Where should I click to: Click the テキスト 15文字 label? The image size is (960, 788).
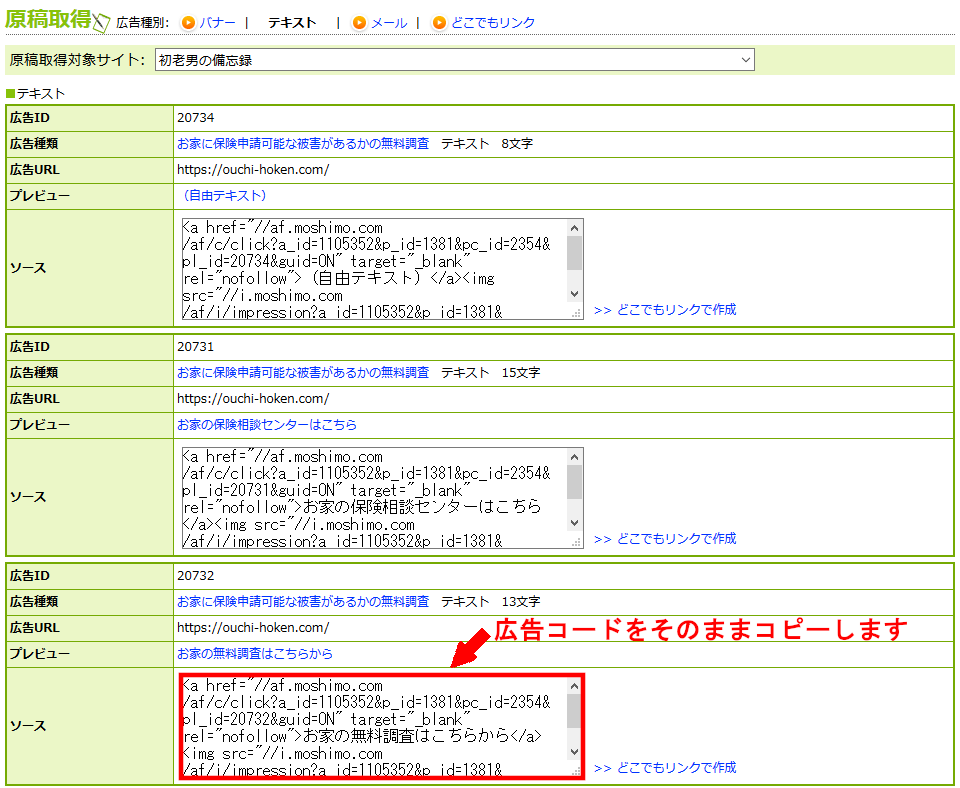(x=490, y=373)
